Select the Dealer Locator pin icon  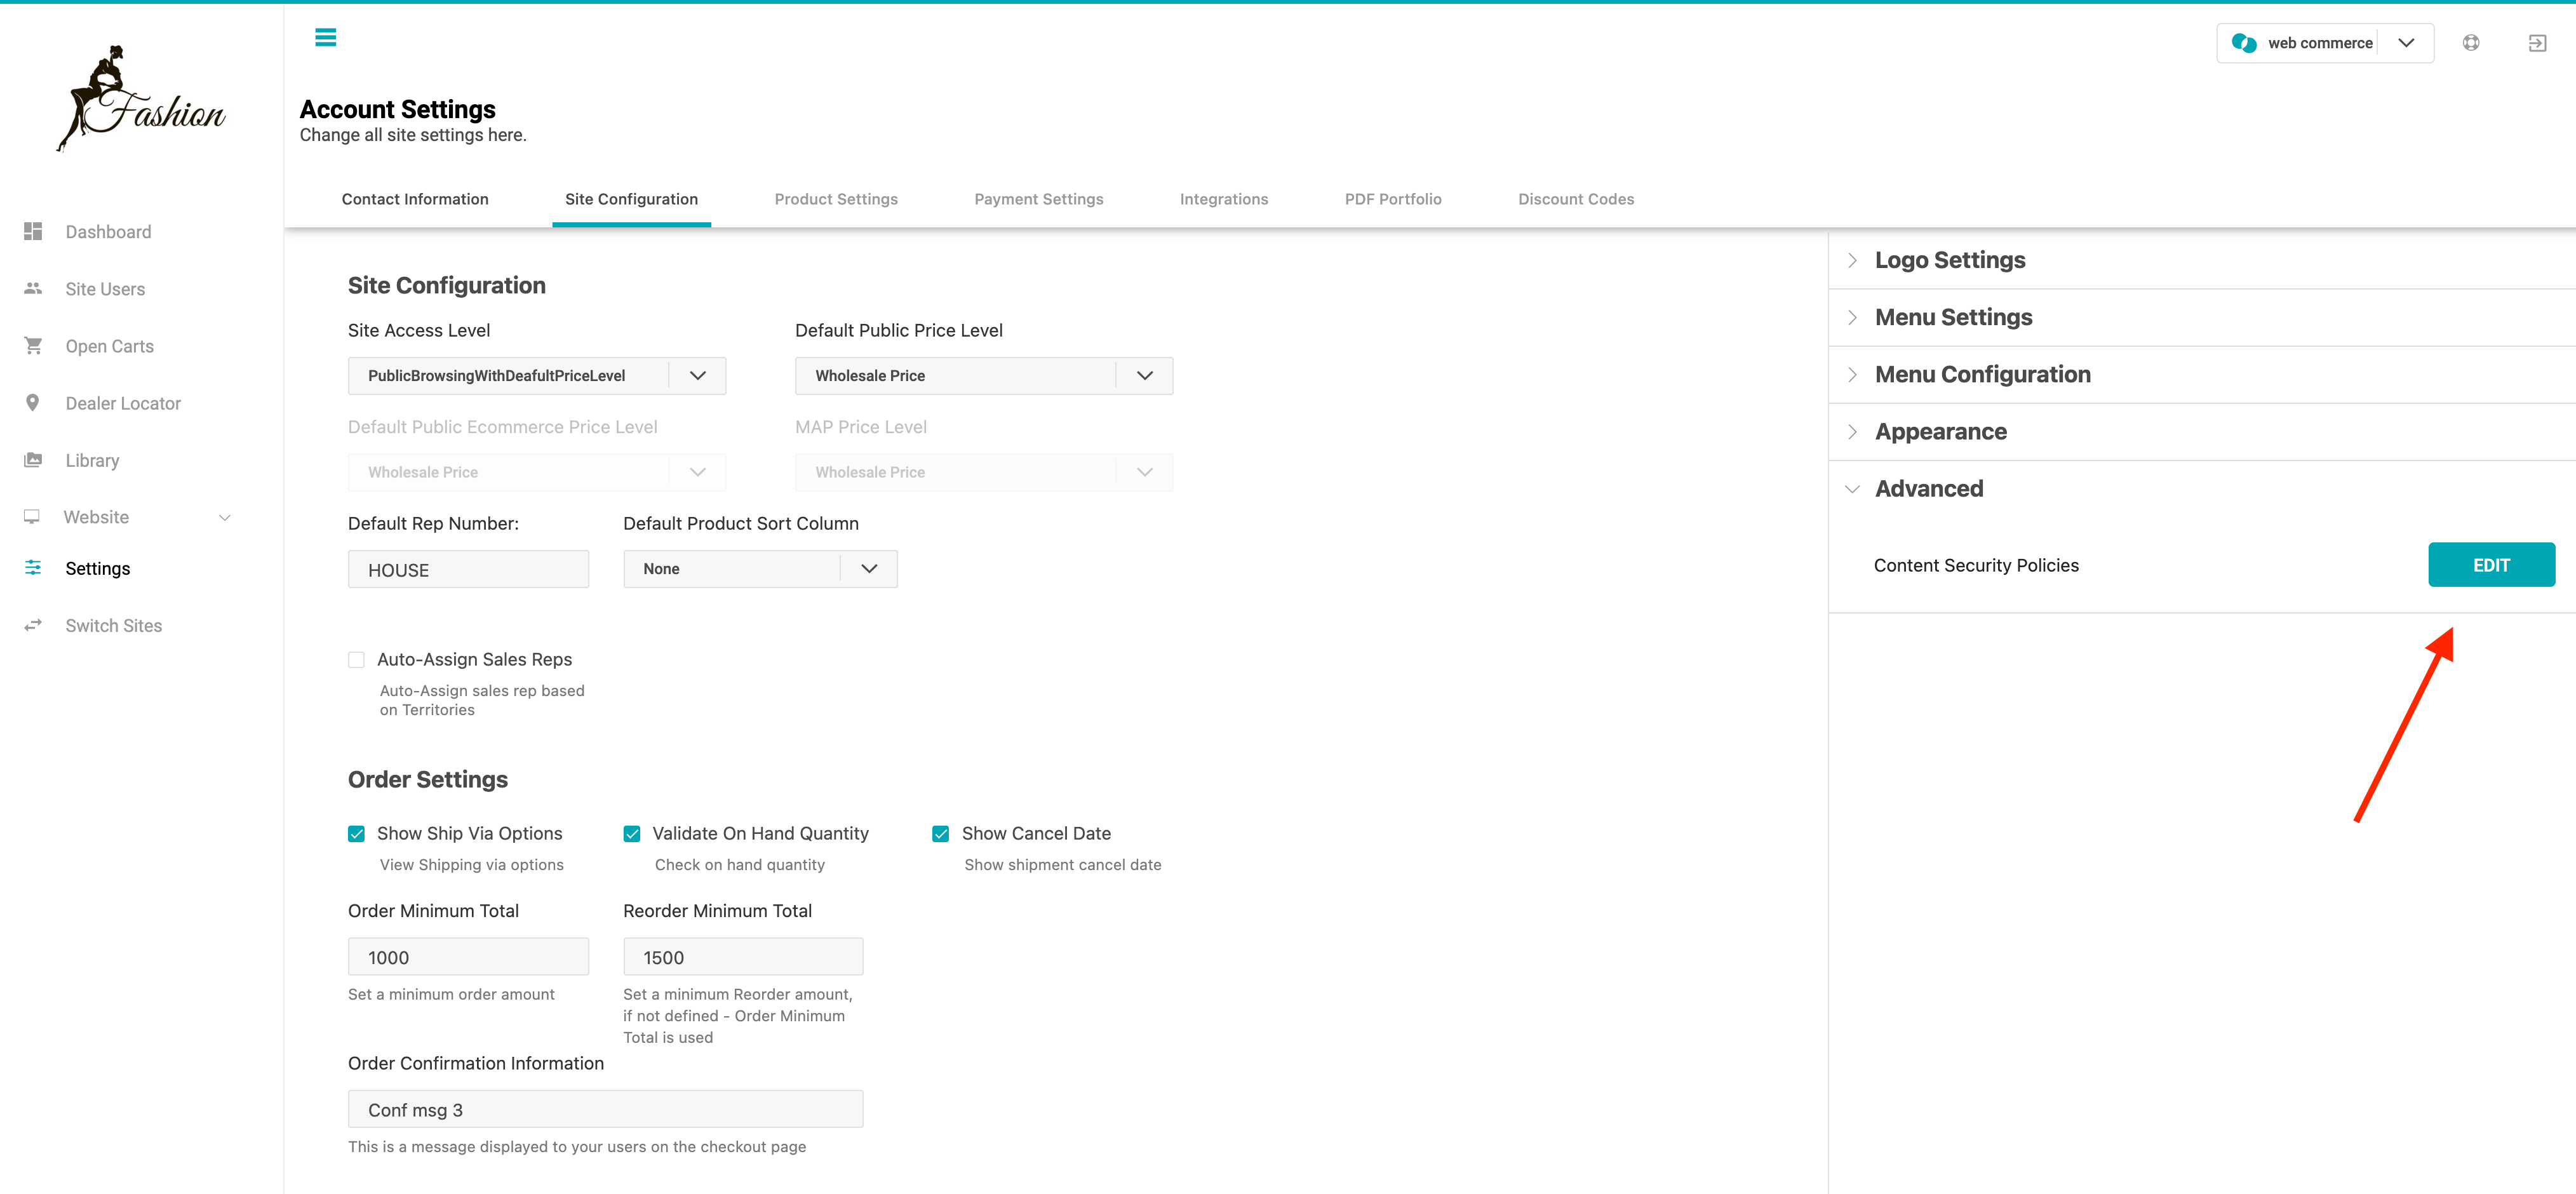(x=33, y=402)
